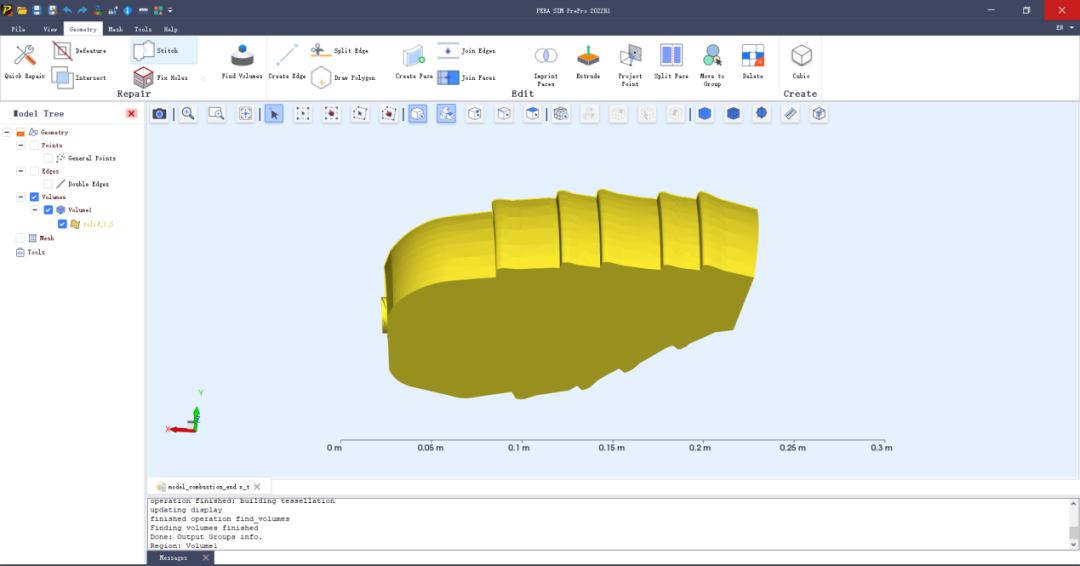Open the Tools ribbon tab
The image size is (1080, 566).
(x=143, y=29)
